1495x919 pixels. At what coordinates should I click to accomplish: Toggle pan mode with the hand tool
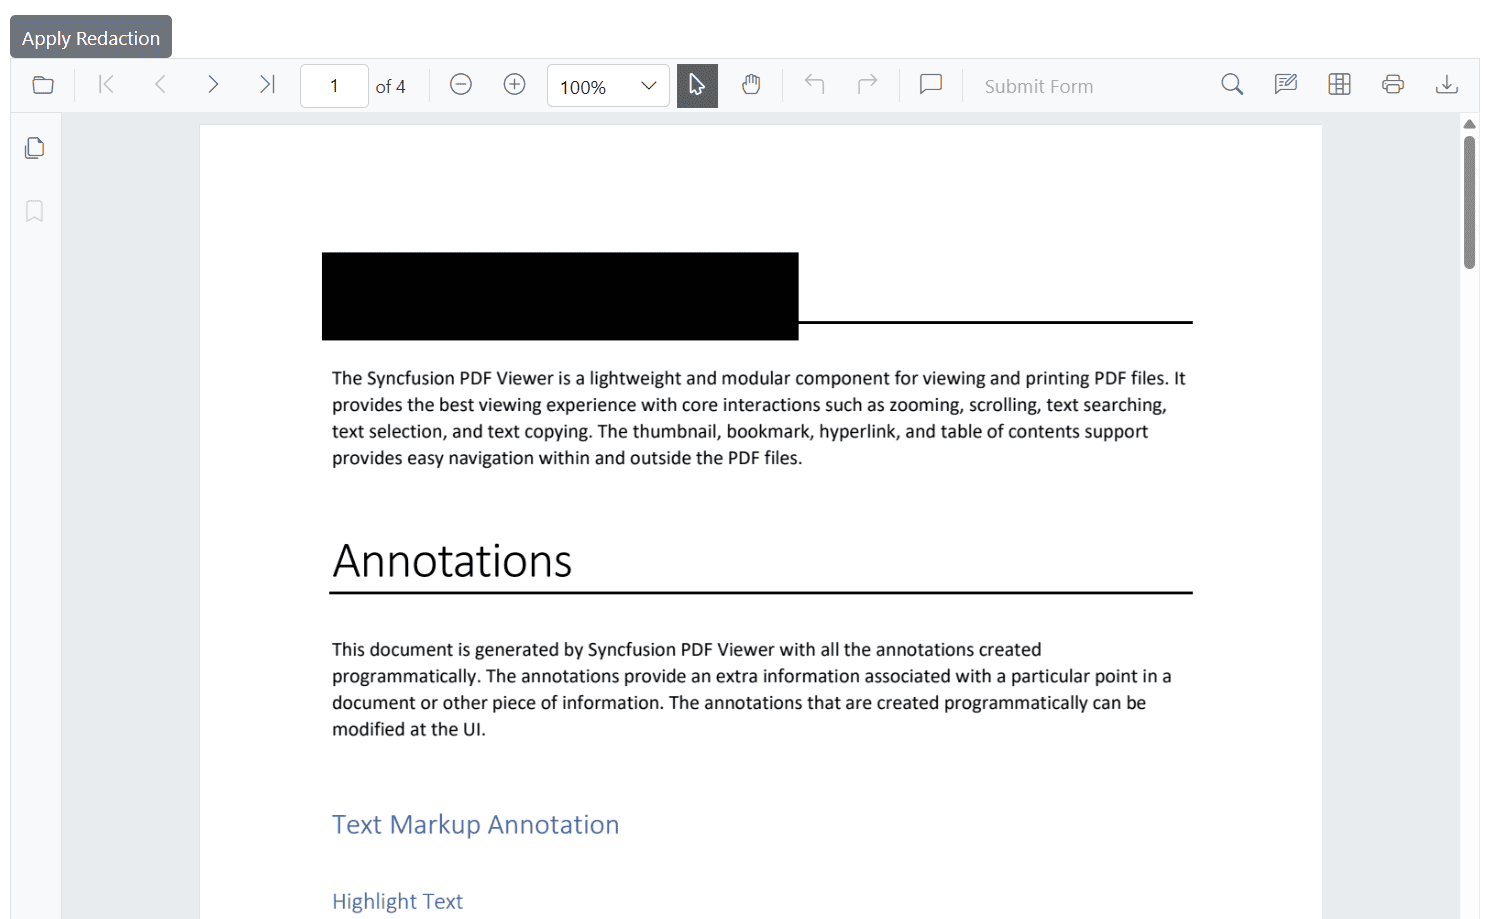pos(751,85)
